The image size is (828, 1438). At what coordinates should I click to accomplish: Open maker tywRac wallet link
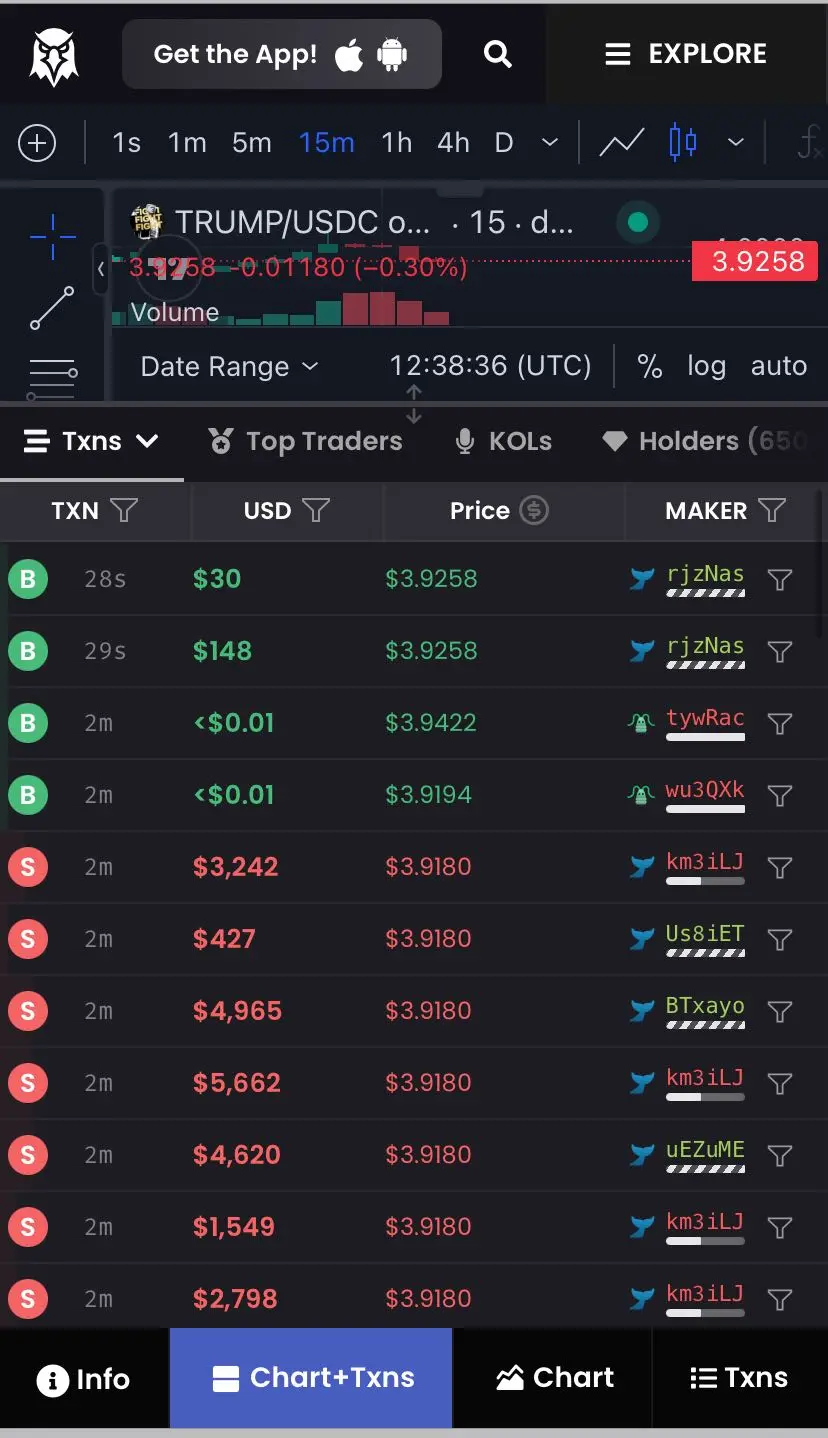pyautogui.click(x=705, y=718)
